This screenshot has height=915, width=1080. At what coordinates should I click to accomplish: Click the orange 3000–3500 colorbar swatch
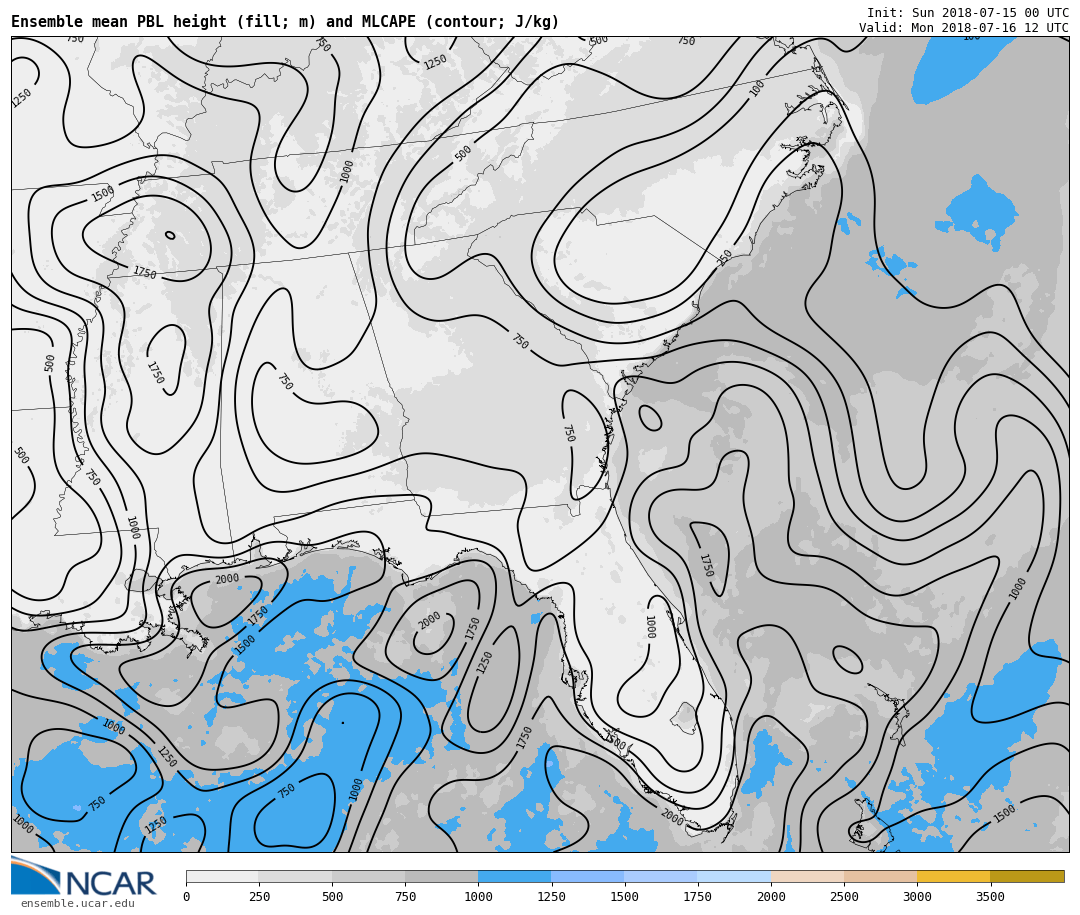[953, 876]
